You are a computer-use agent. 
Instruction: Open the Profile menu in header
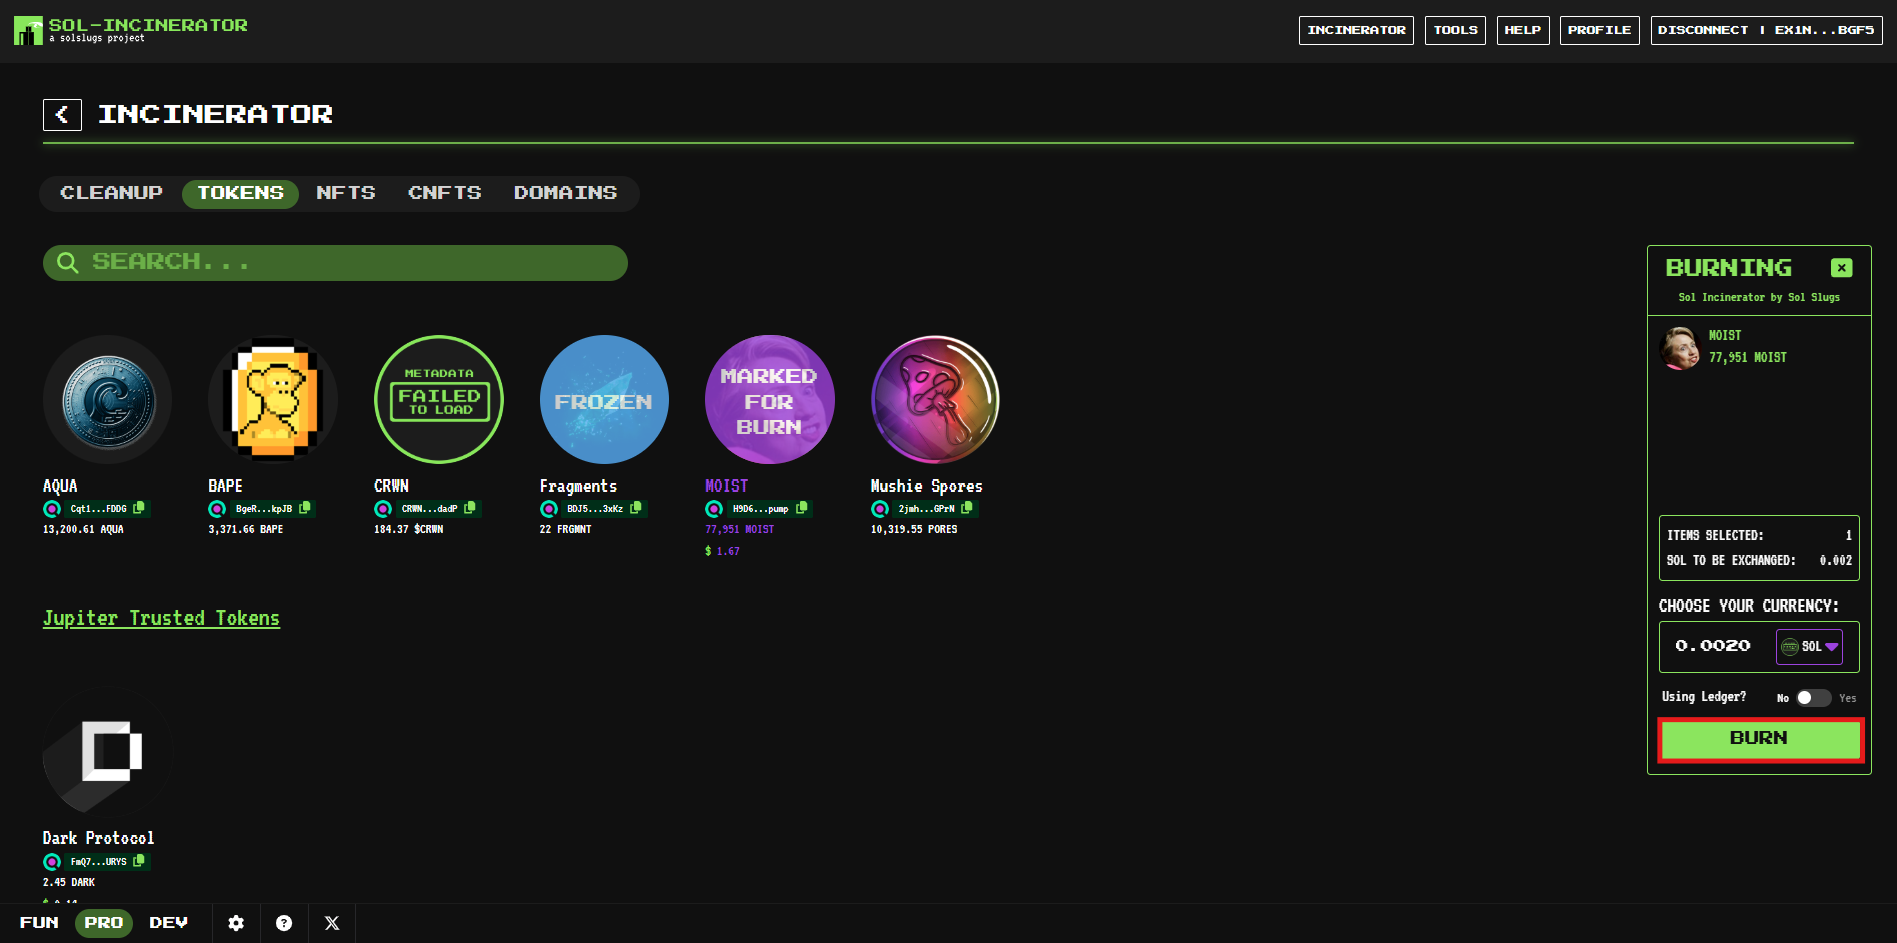1599,30
